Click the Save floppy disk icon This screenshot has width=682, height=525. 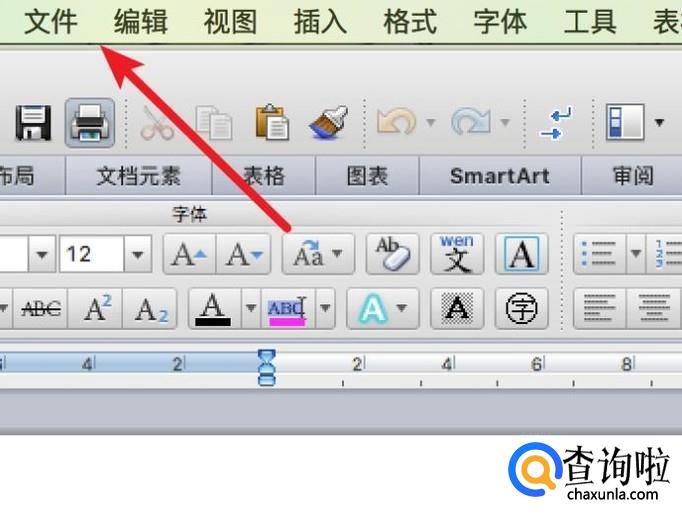pos(33,123)
